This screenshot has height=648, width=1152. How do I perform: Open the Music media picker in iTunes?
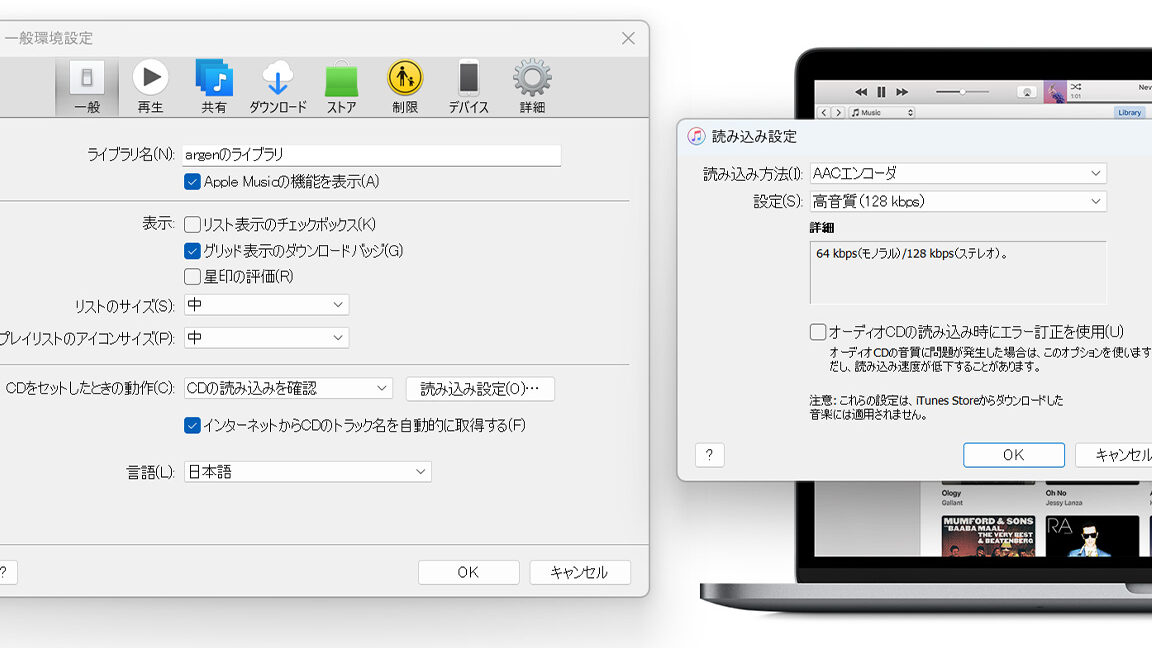click(882, 112)
